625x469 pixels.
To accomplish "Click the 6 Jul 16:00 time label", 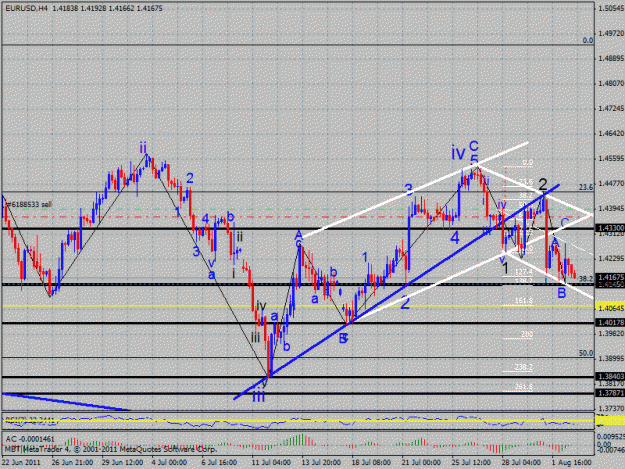I will click(219, 462).
